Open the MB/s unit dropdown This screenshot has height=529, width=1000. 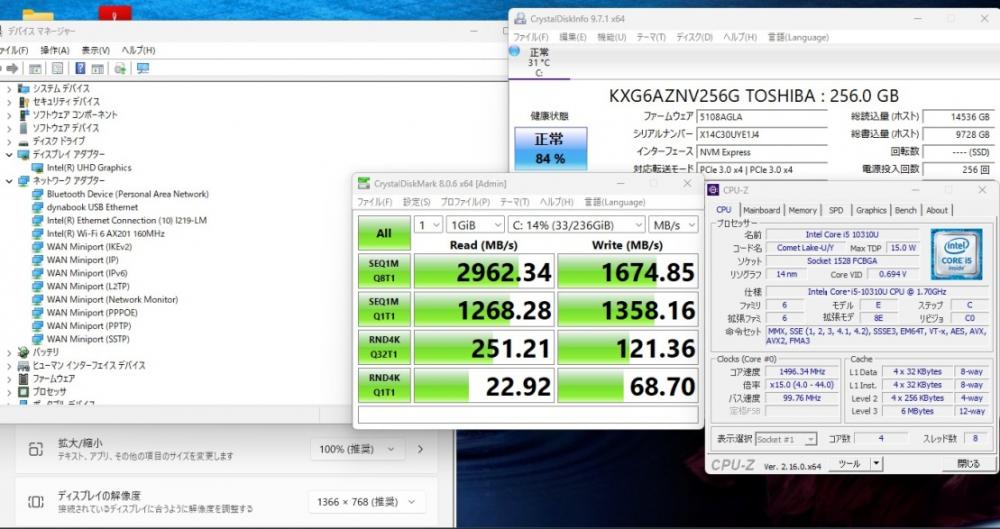tap(673, 225)
